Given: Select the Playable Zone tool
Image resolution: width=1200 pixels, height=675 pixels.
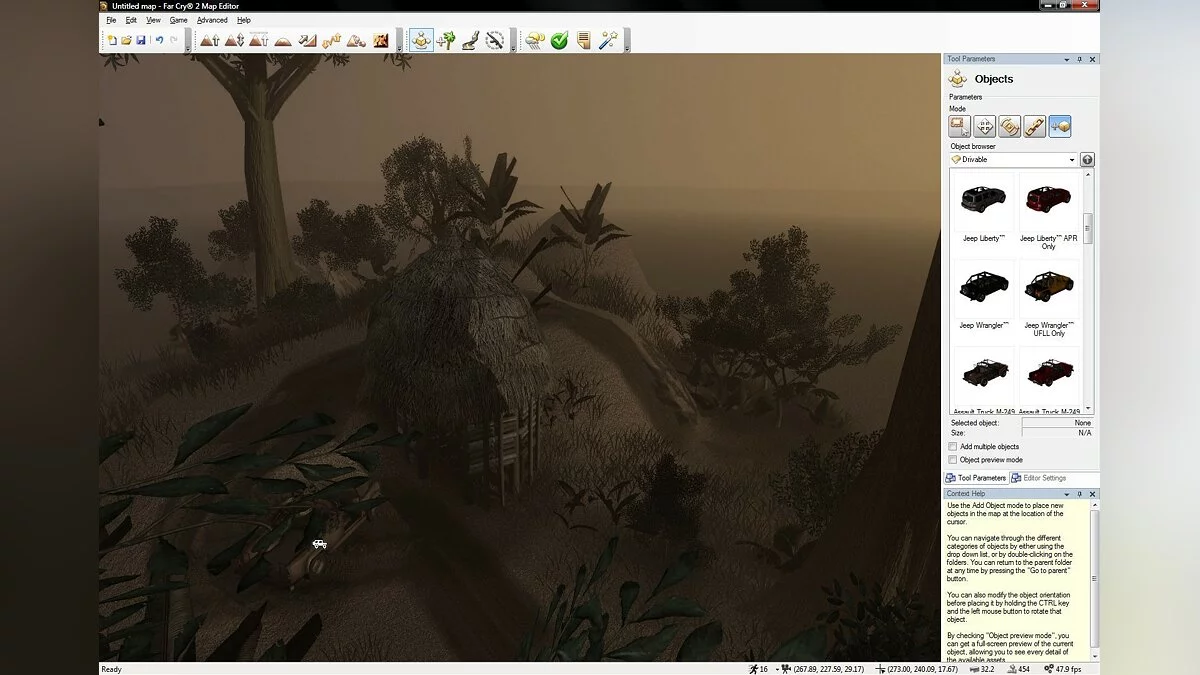Looking at the screenshot, I should pos(494,40).
